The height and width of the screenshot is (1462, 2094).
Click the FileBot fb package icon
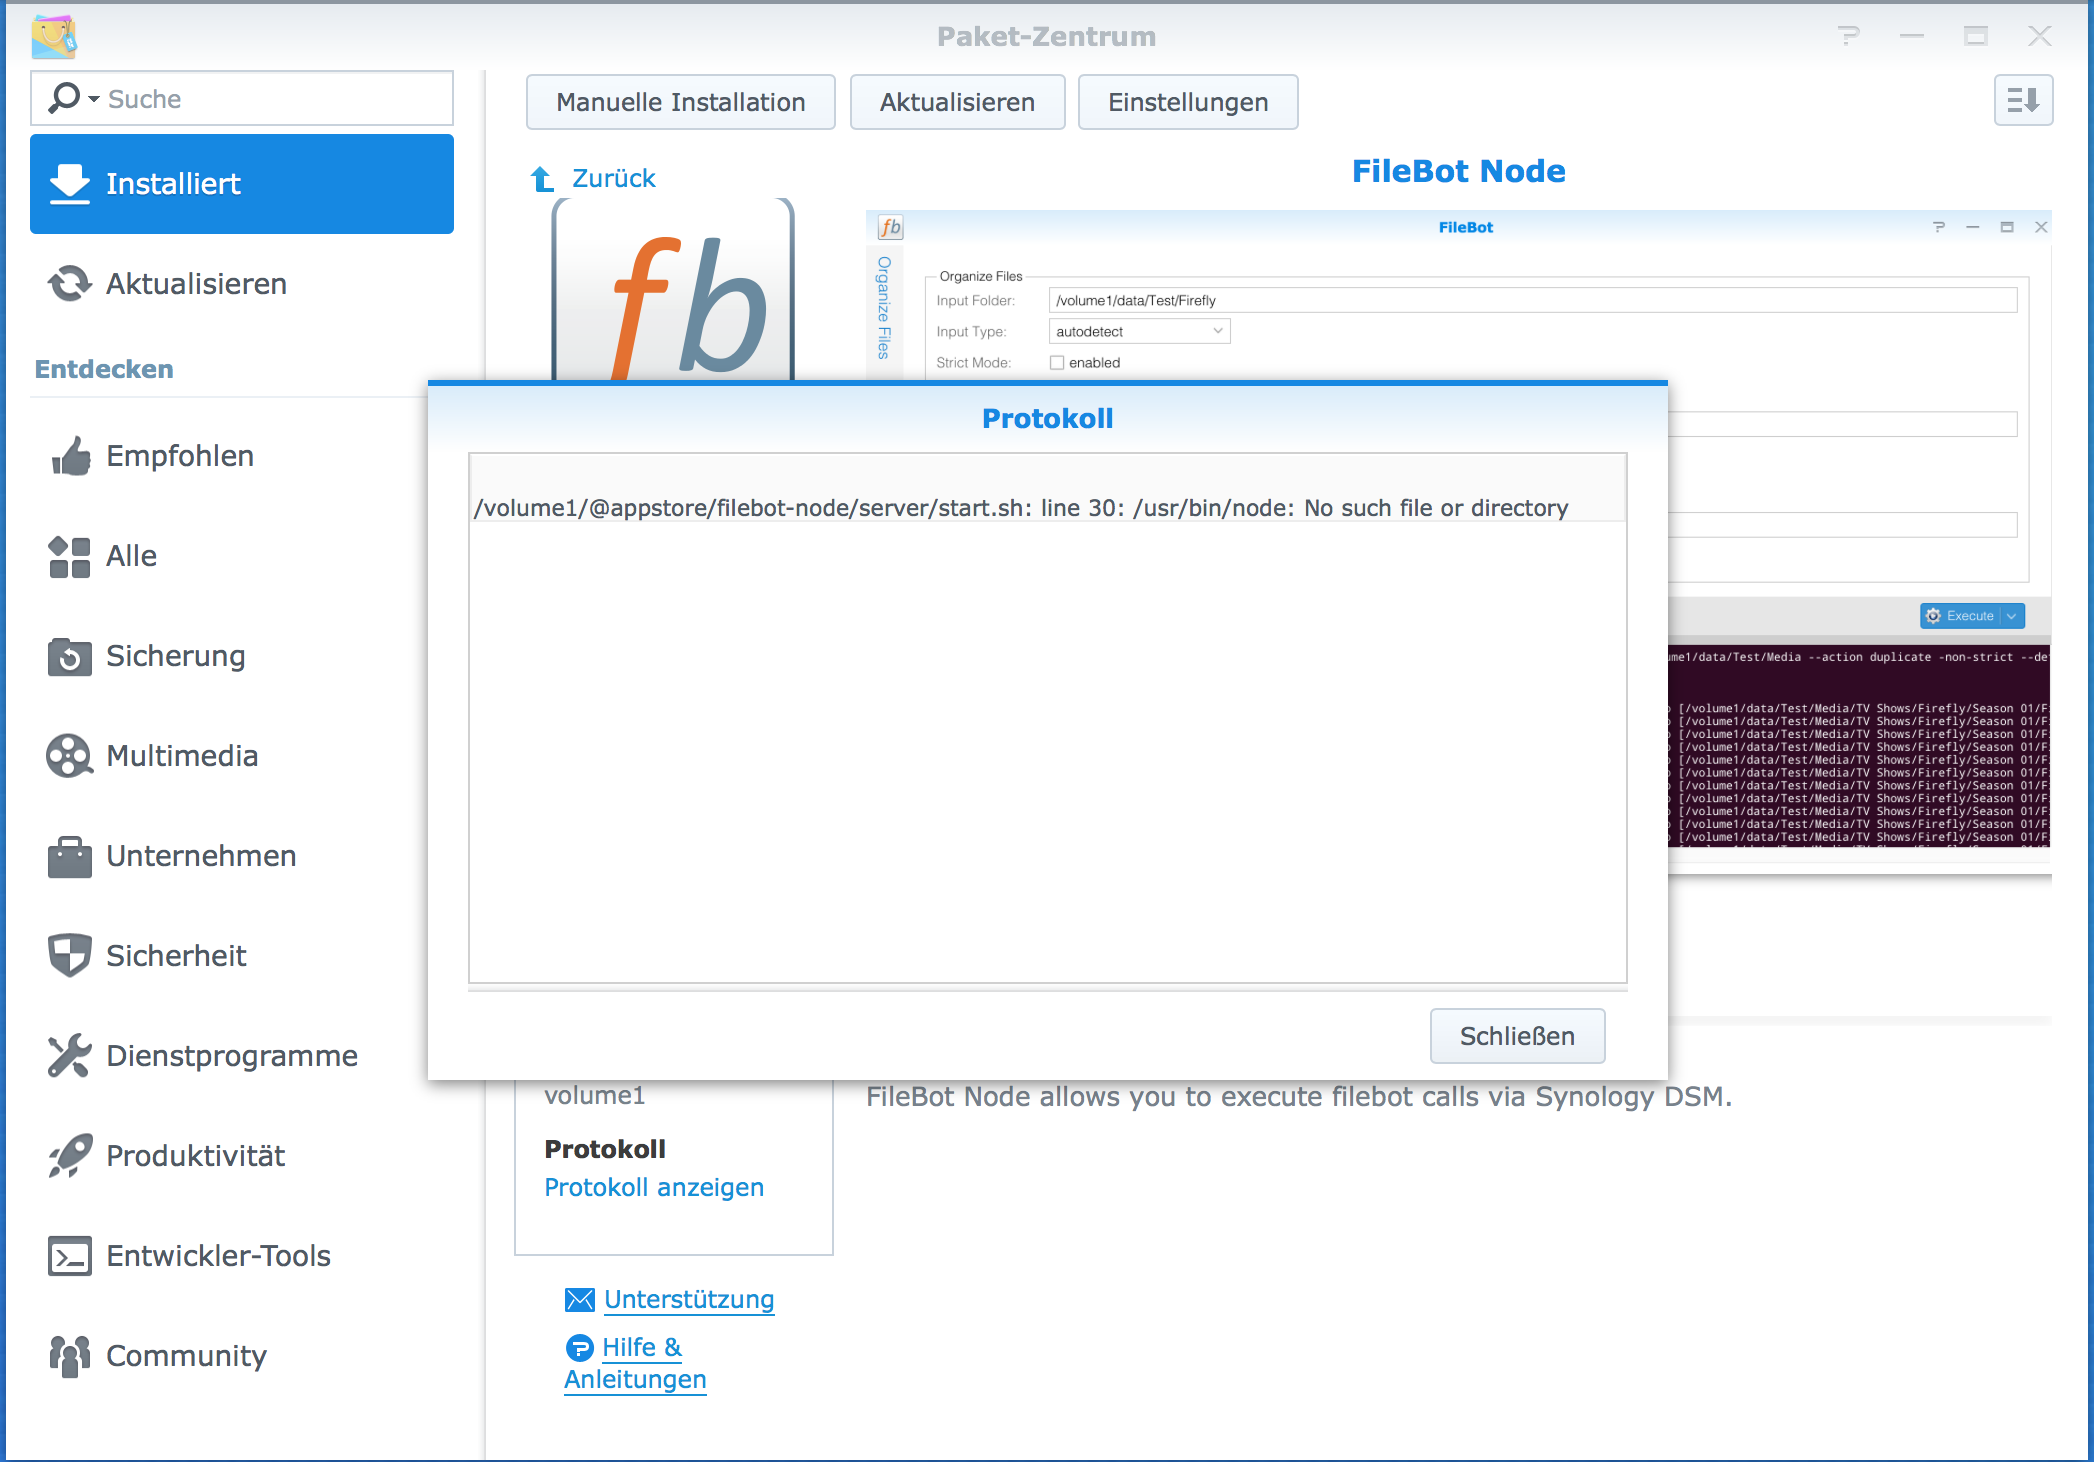click(673, 290)
